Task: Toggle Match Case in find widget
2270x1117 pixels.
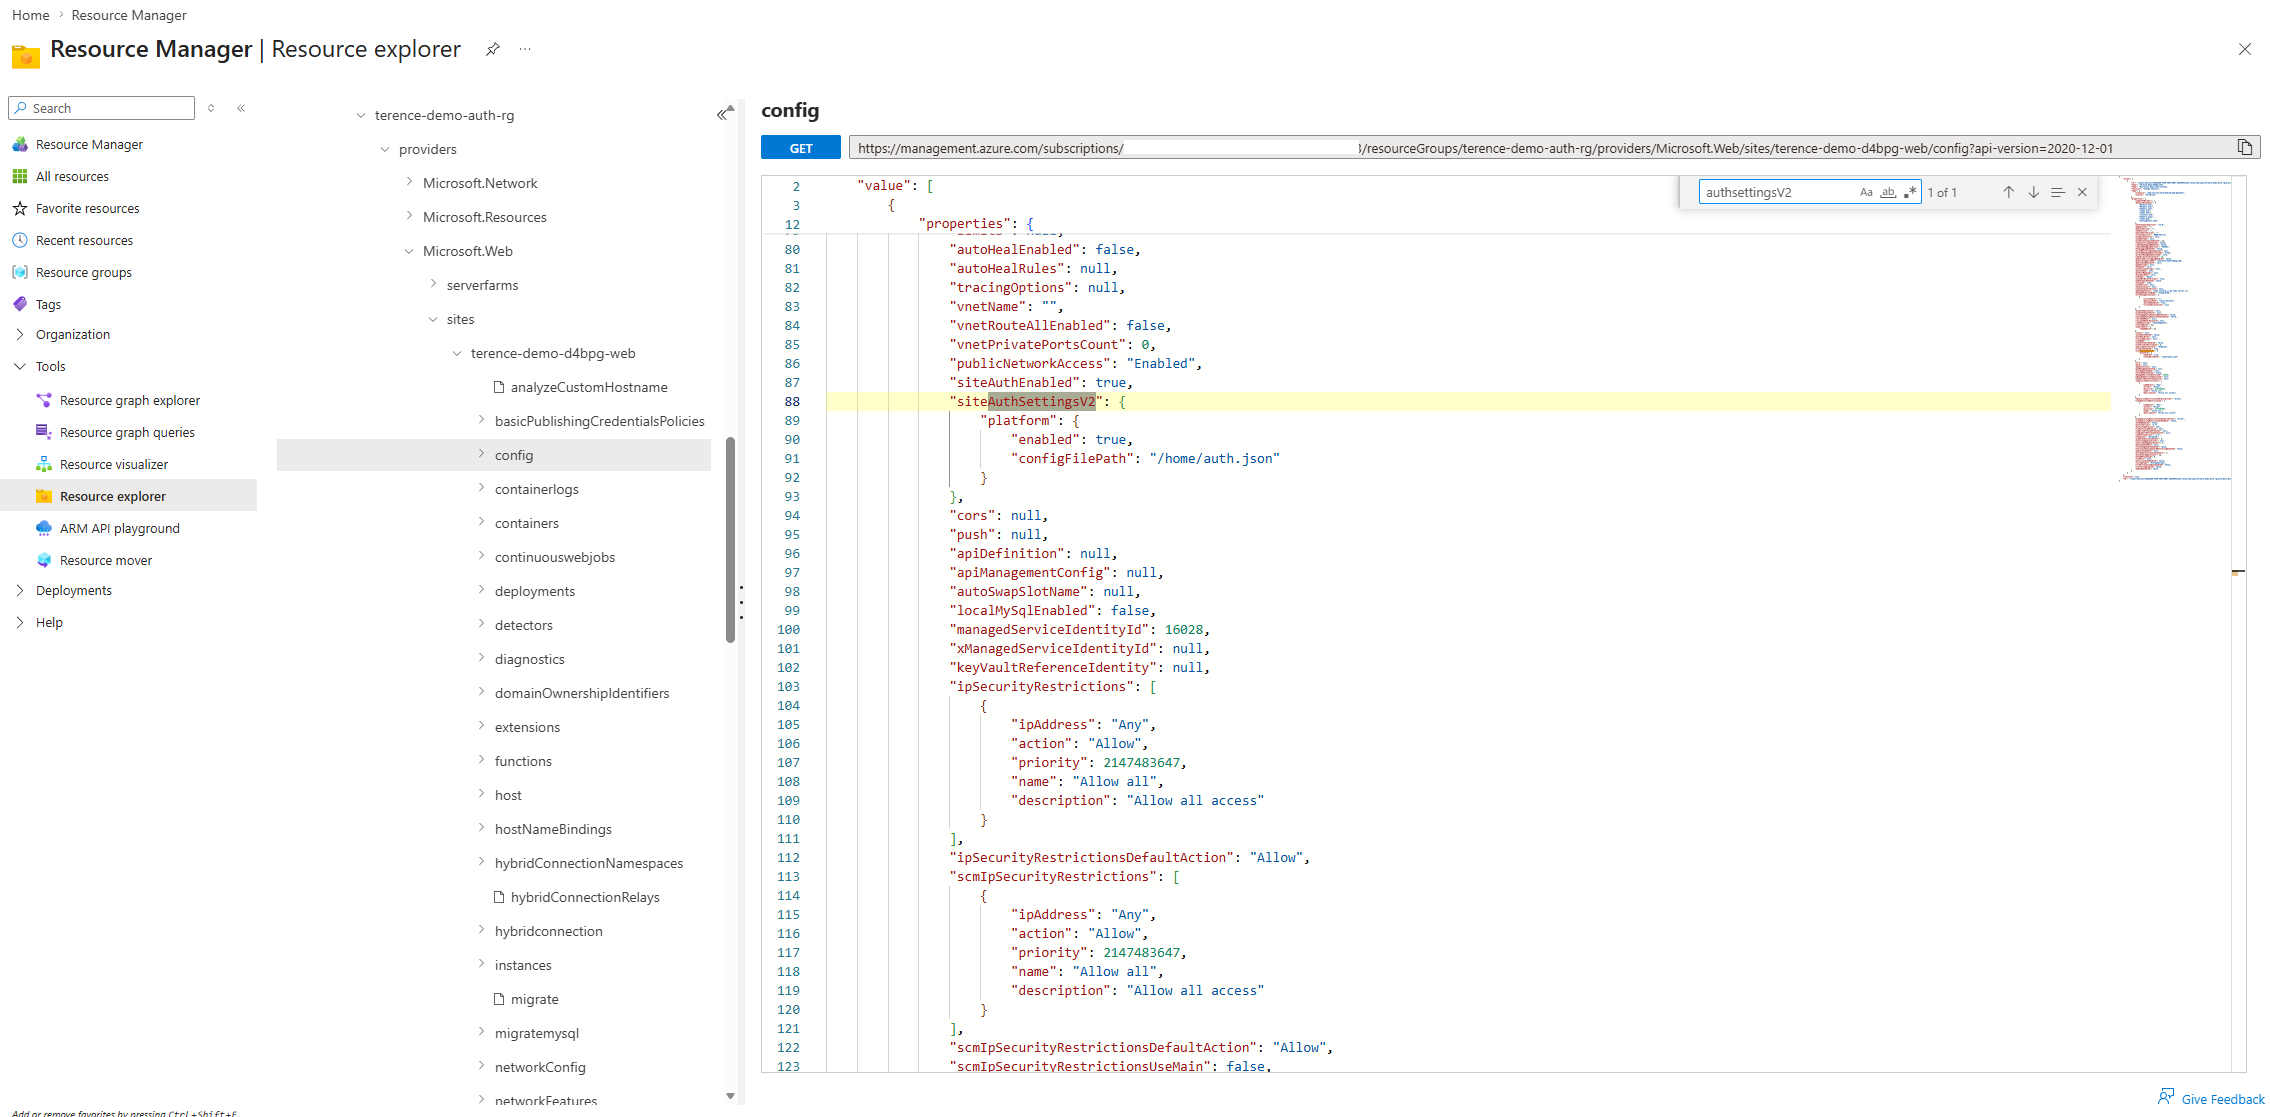Action: (x=1866, y=192)
